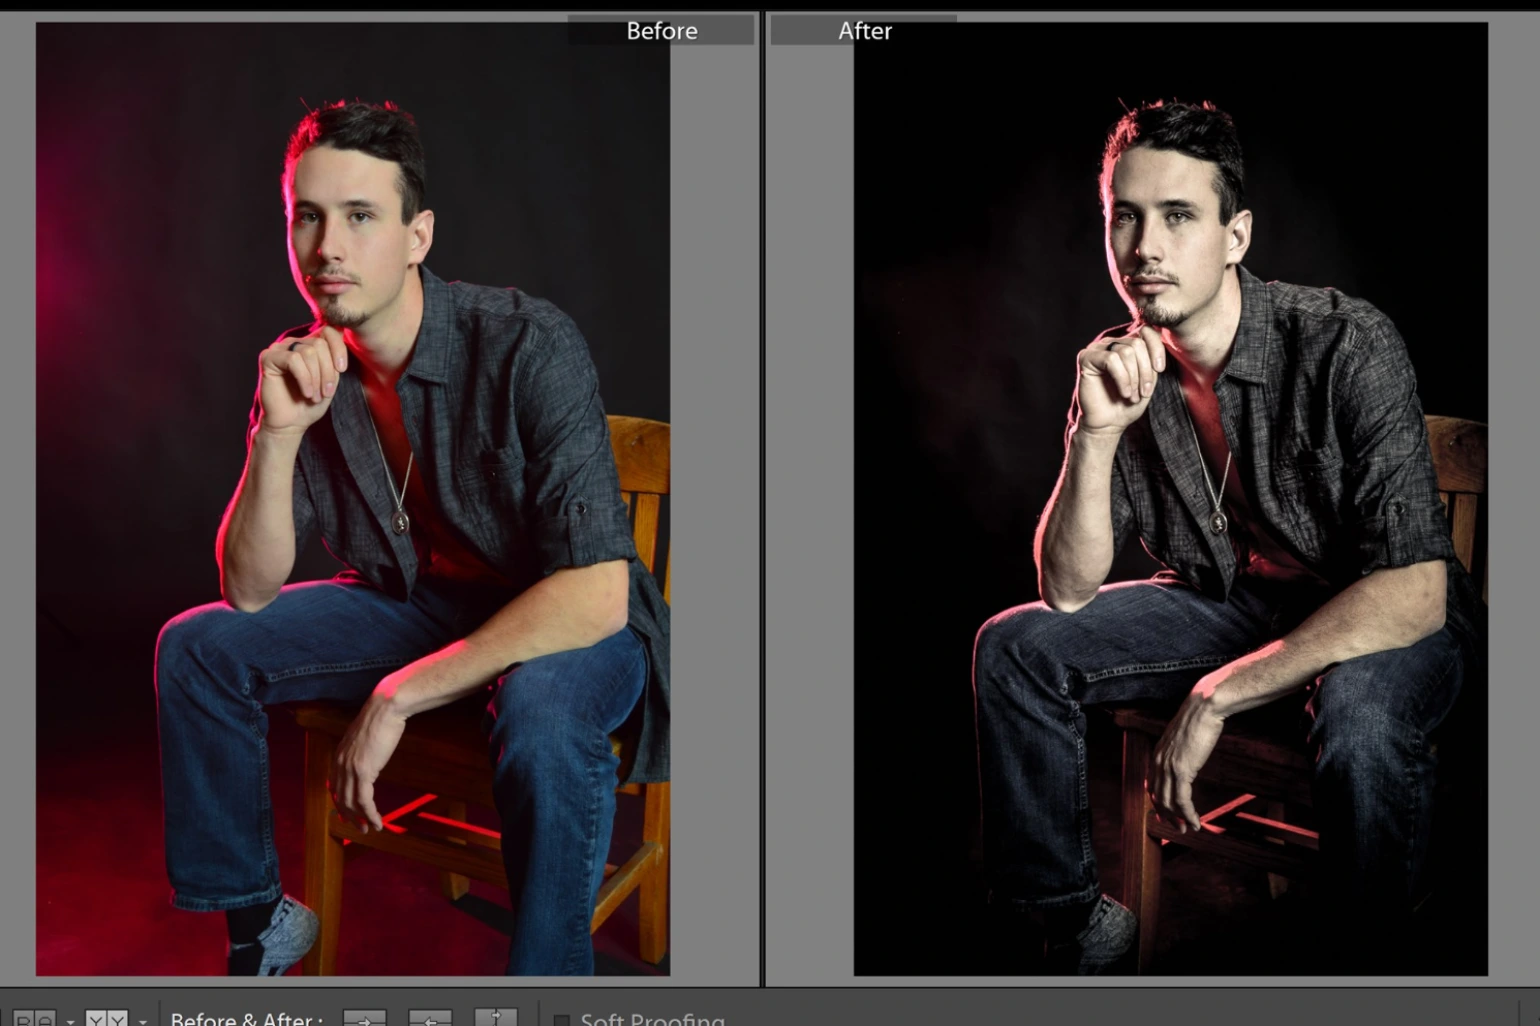The height and width of the screenshot is (1026, 1540).
Task: Copy After settings to Before arrow button
Action: (x=430, y=1018)
